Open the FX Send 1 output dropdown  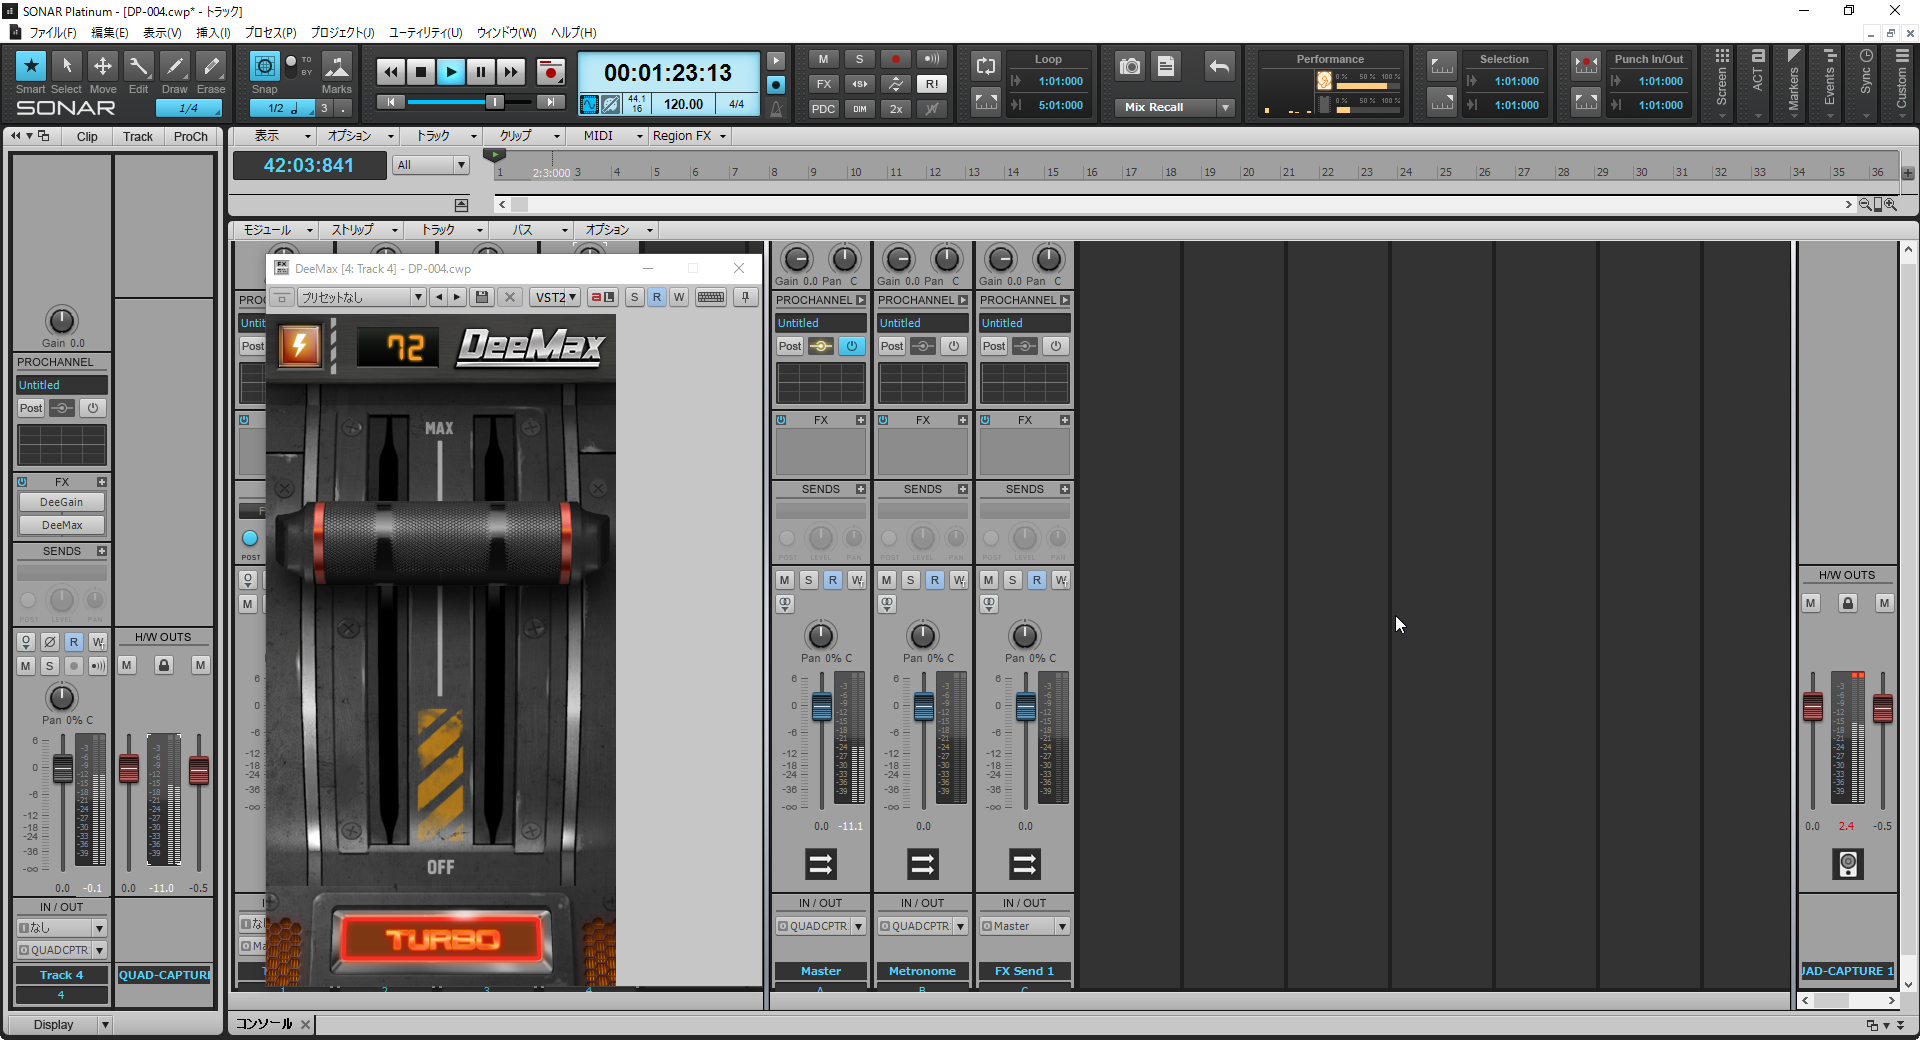point(1062,926)
